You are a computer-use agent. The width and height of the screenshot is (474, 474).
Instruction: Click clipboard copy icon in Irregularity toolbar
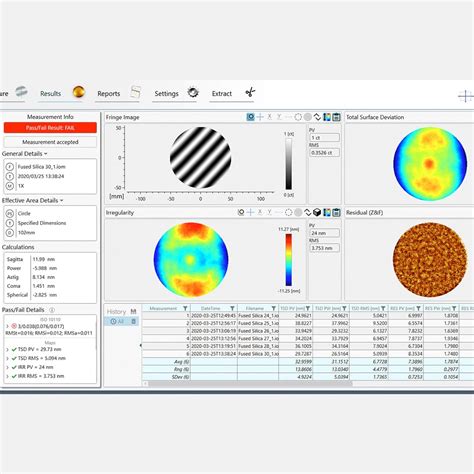pyautogui.click(x=336, y=212)
